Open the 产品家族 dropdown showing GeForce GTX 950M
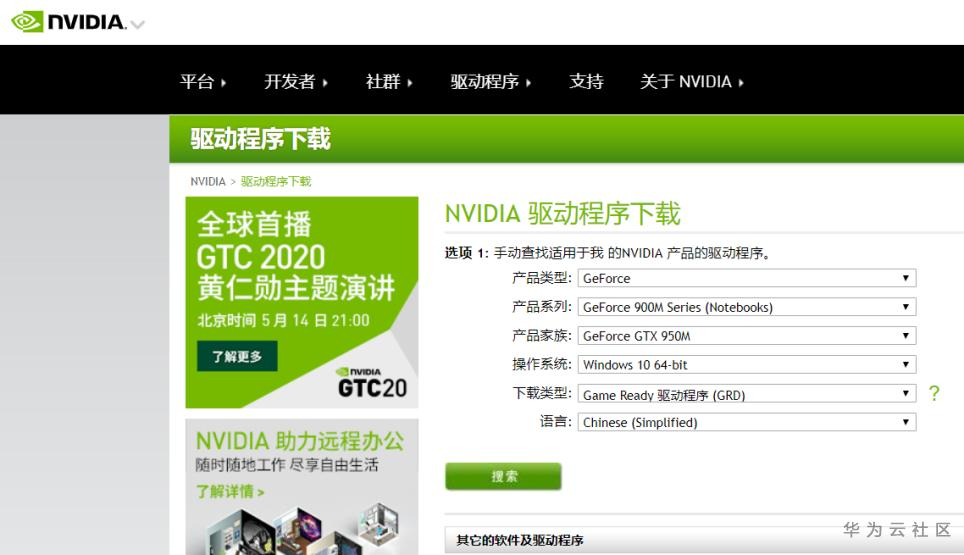 [746, 336]
